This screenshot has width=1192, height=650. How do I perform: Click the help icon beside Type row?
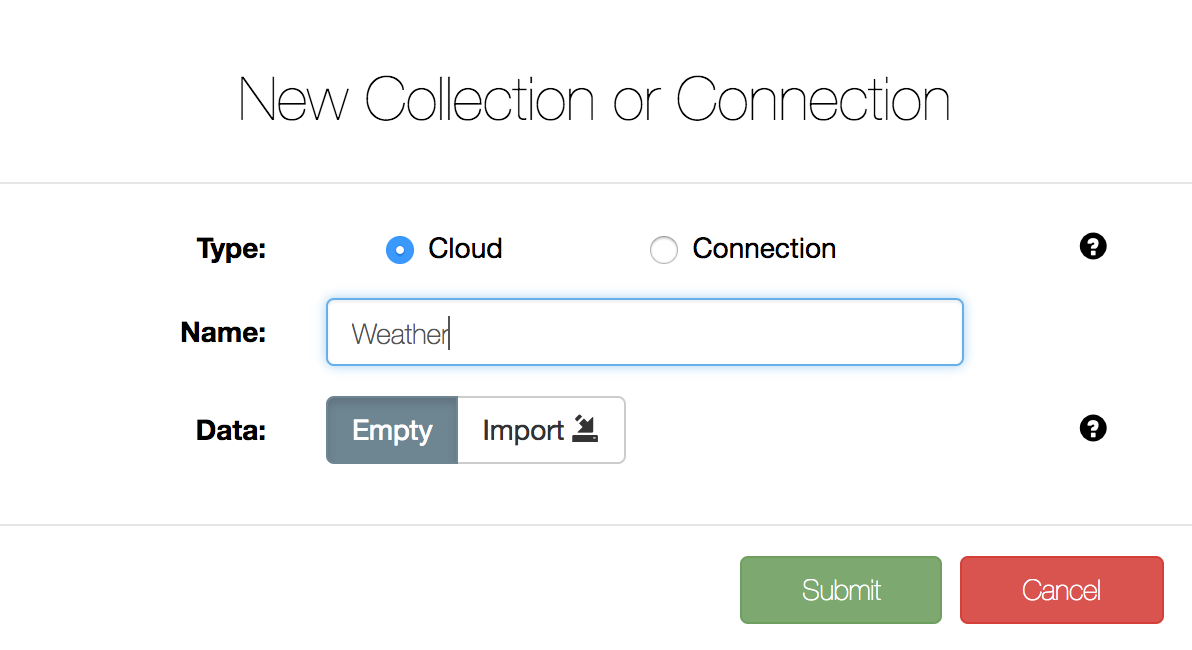point(1092,246)
